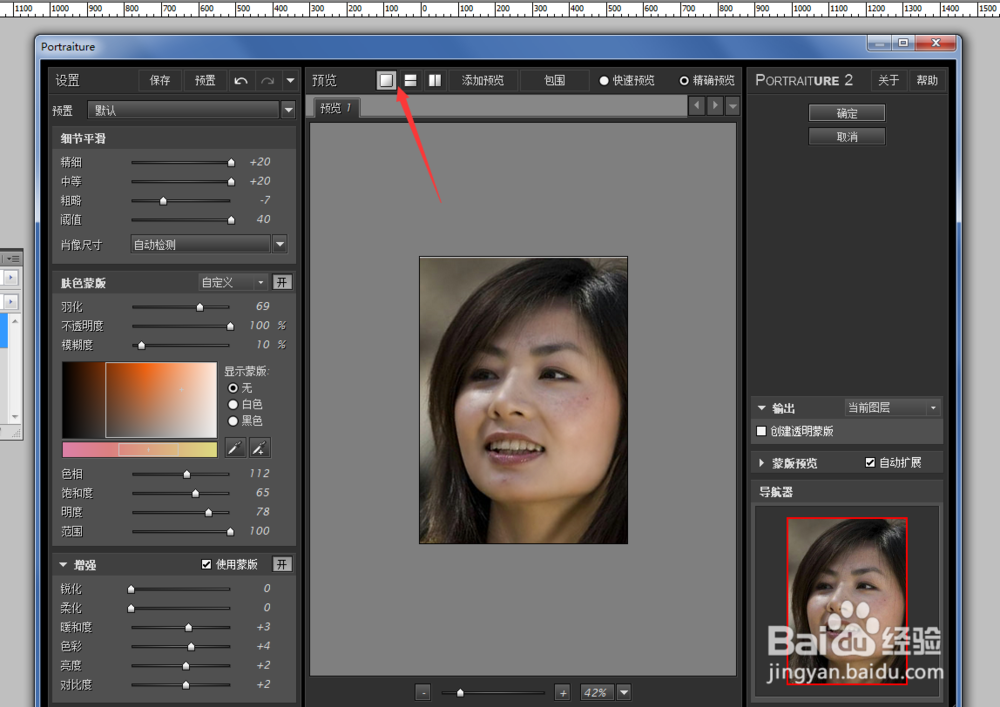The width and height of the screenshot is (1000, 707).
Task: Open preview tabs list dropdown arrow
Action: pos(733,105)
